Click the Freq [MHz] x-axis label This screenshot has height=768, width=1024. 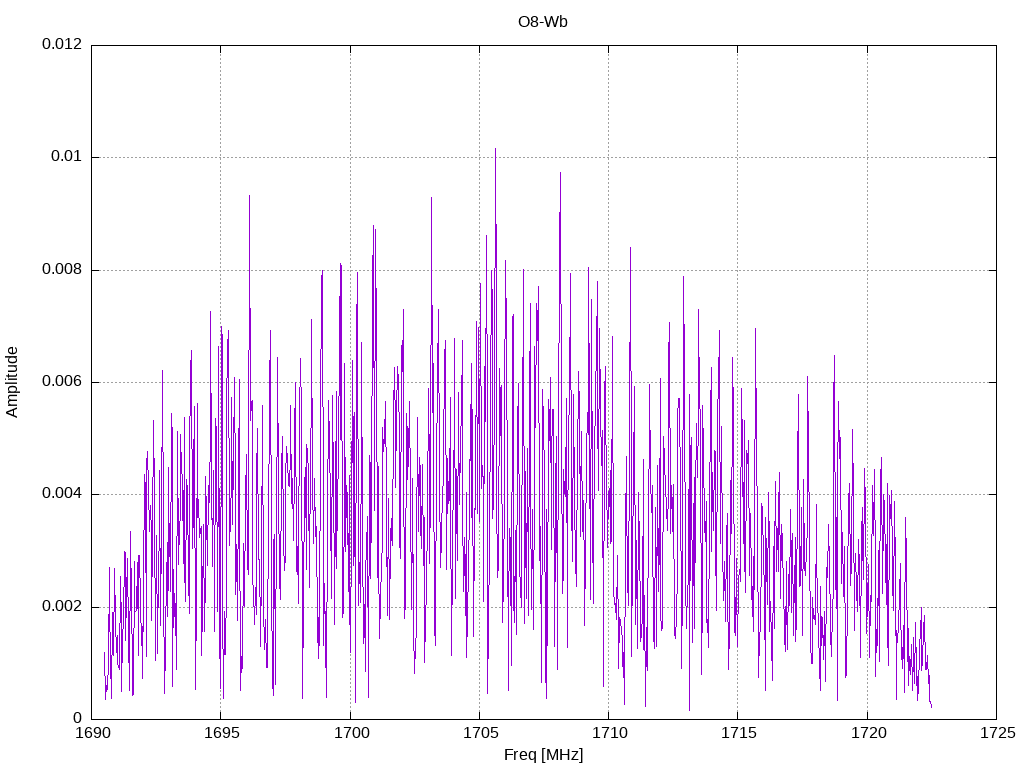point(543,755)
